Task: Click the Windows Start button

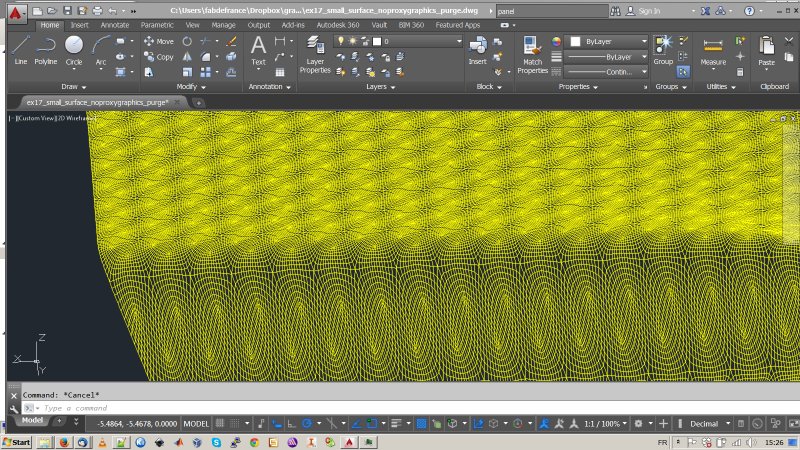Action: [x=17, y=441]
